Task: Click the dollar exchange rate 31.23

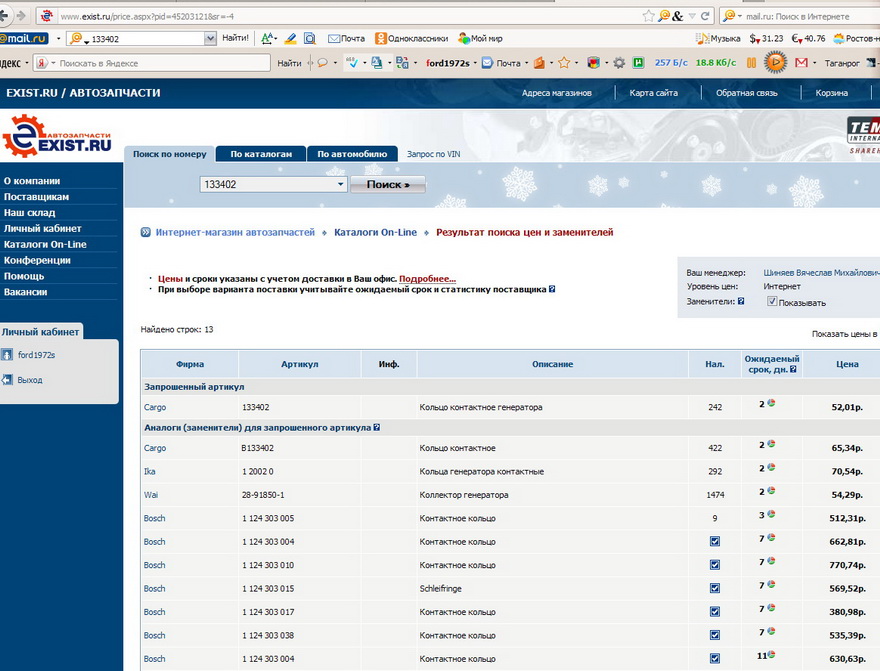Action: tap(766, 39)
